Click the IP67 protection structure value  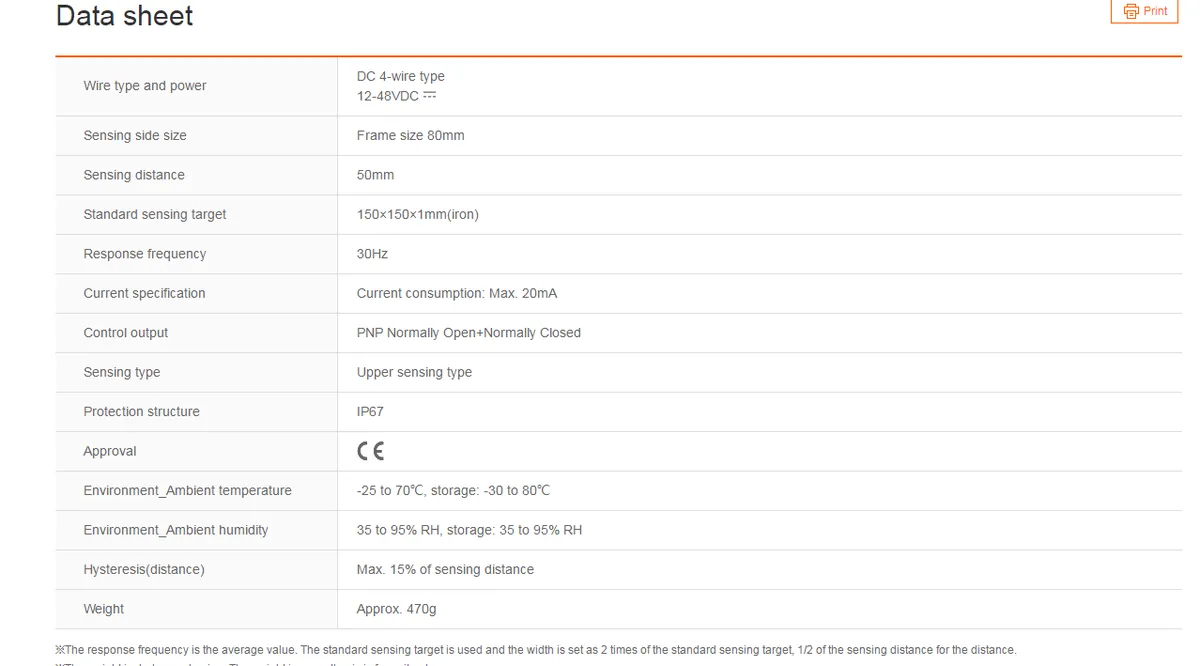tap(370, 412)
